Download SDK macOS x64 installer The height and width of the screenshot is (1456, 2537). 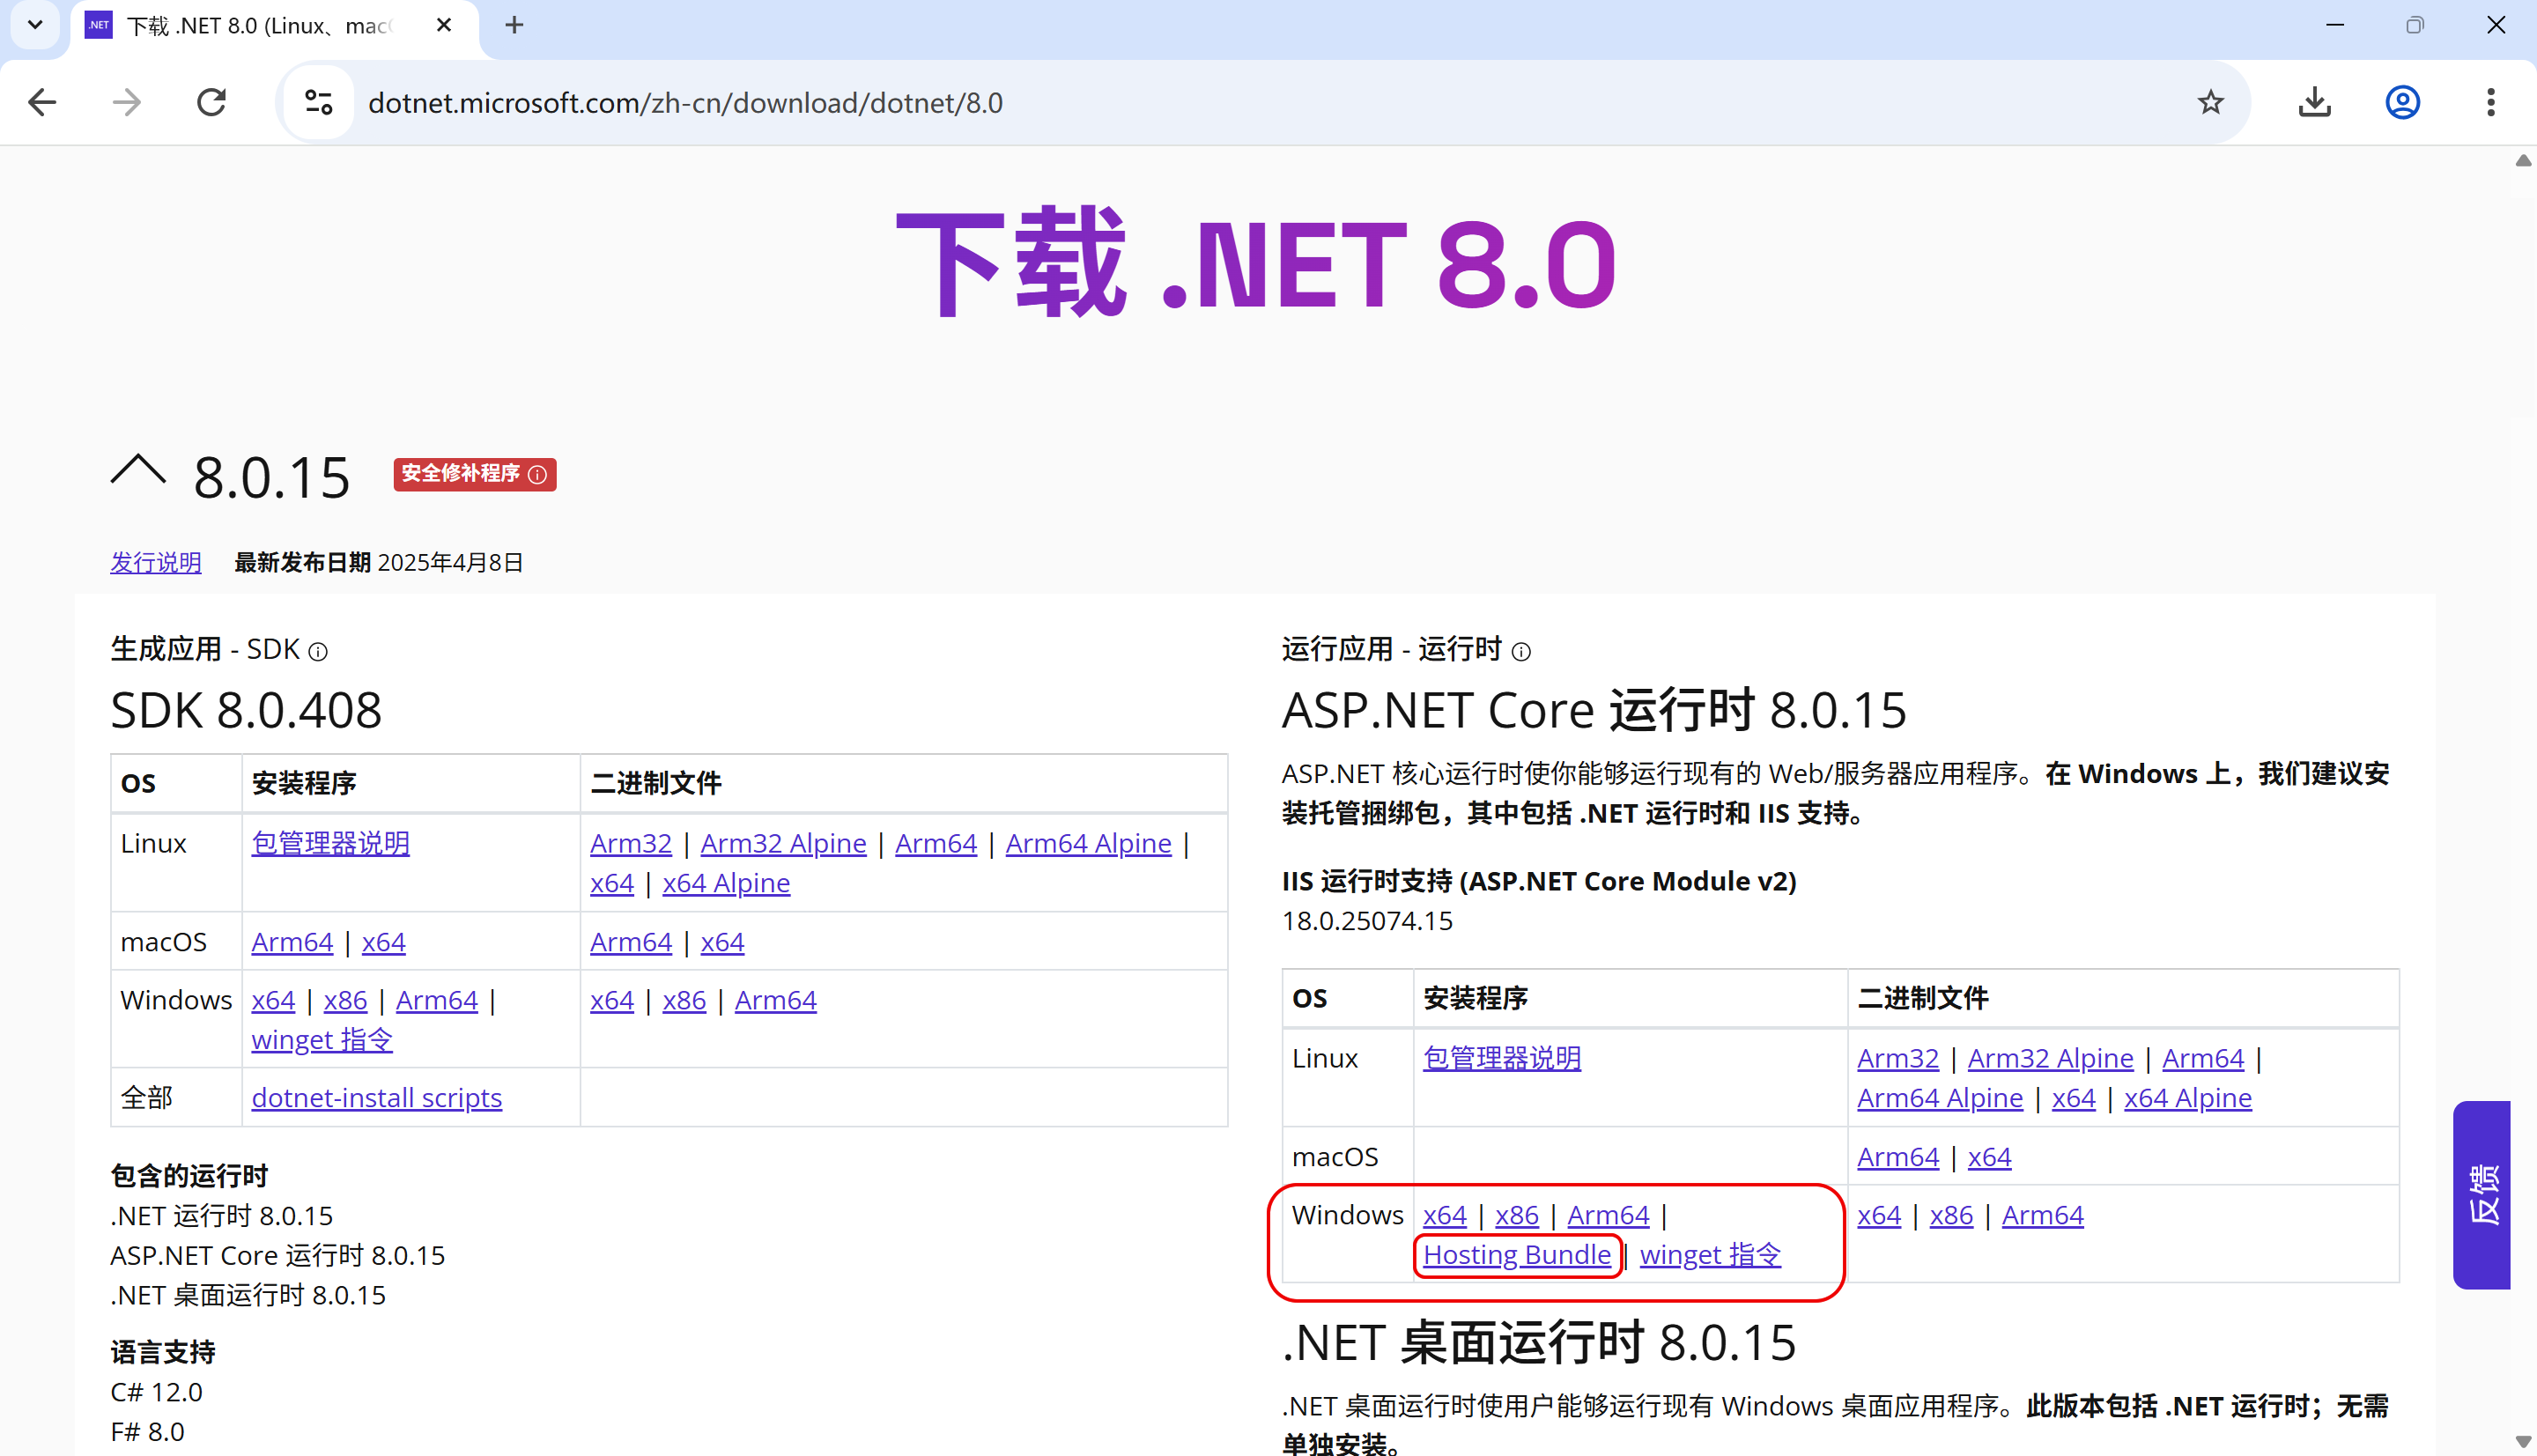click(x=384, y=942)
